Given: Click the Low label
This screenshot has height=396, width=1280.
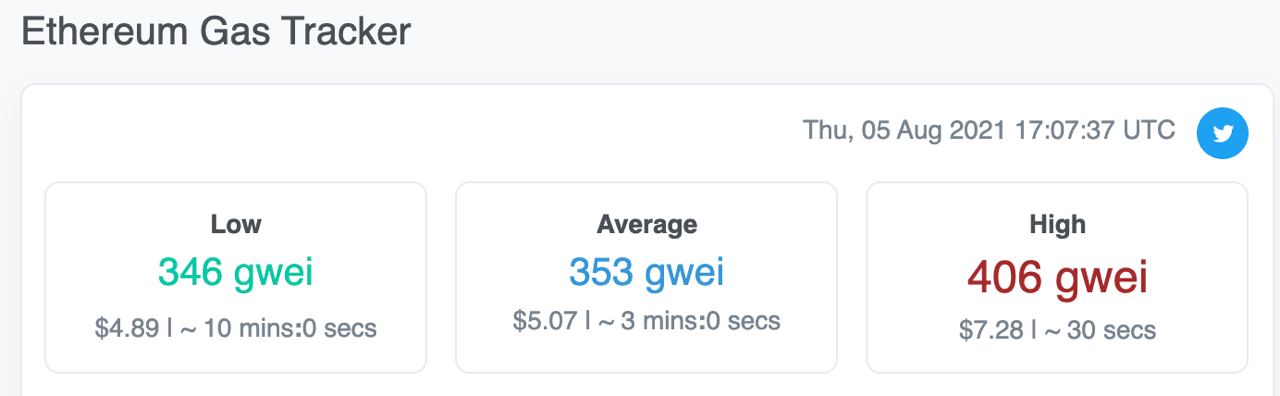Looking at the screenshot, I should (236, 224).
